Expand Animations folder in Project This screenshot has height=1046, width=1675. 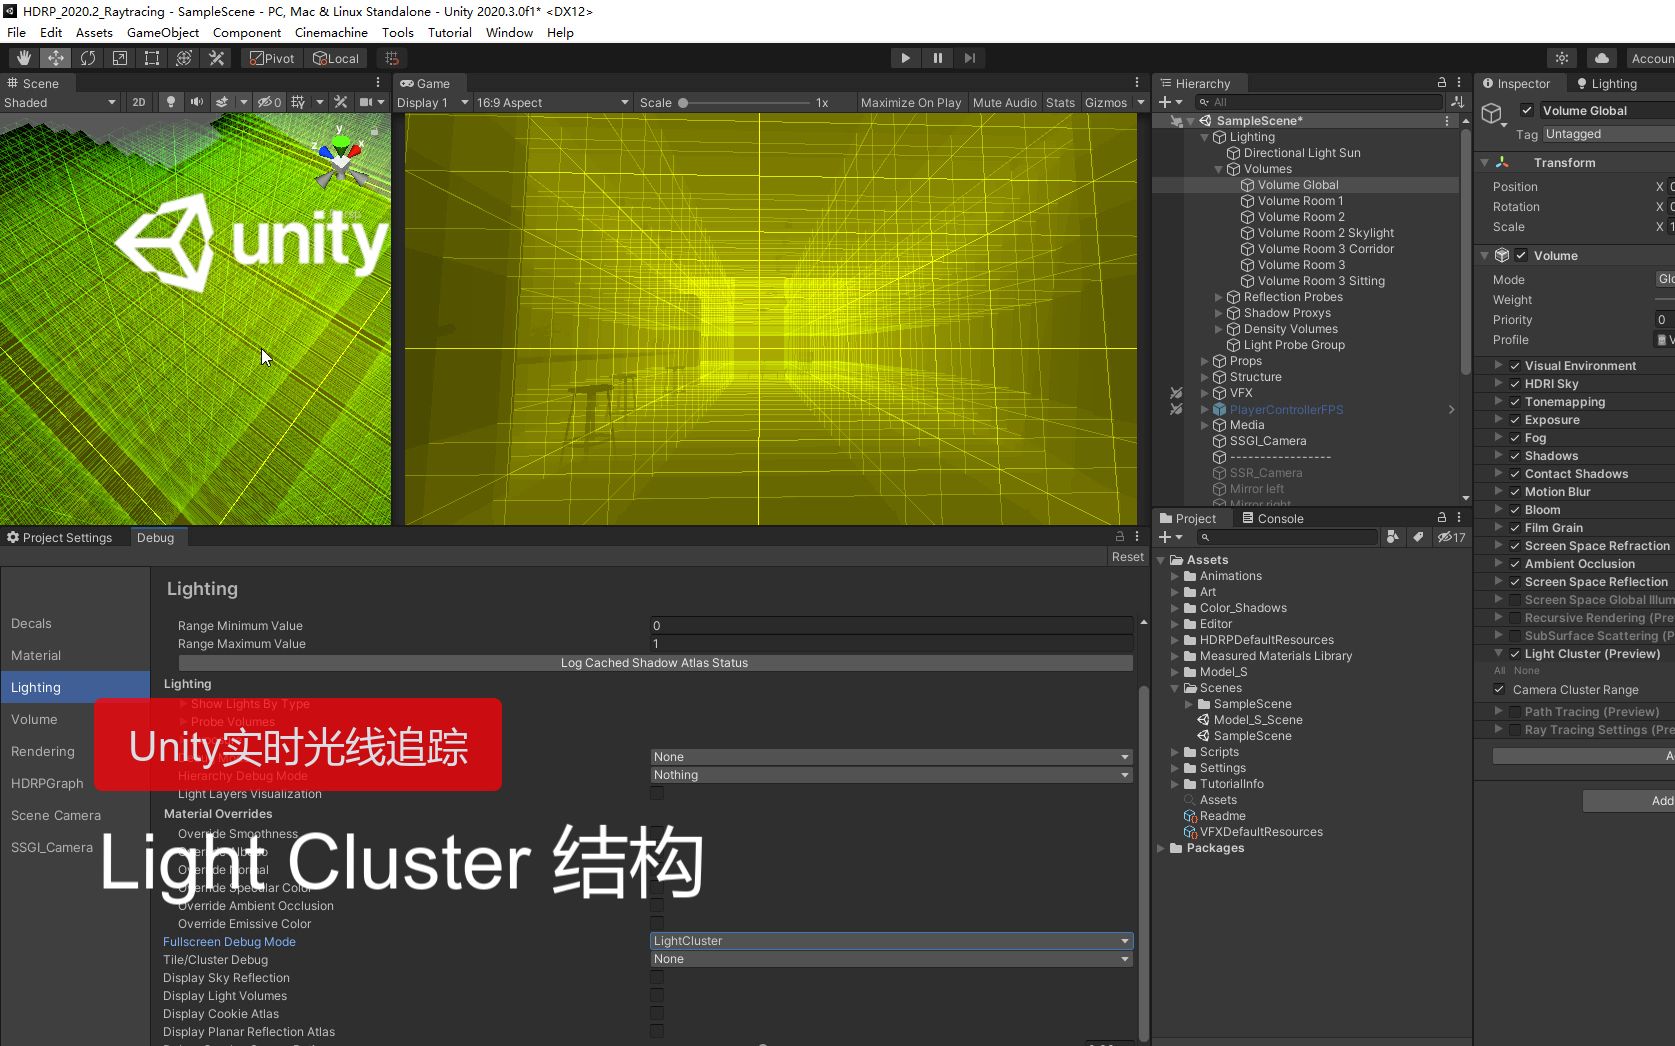(x=1175, y=576)
